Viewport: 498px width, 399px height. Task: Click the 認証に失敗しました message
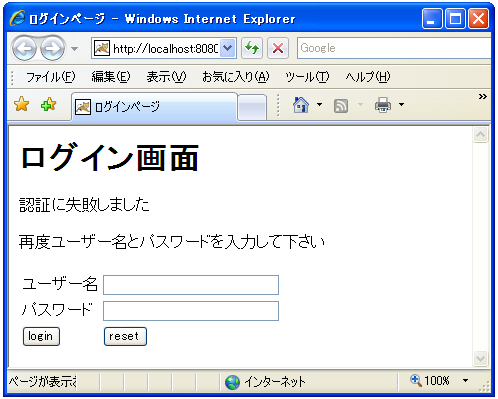click(x=84, y=204)
